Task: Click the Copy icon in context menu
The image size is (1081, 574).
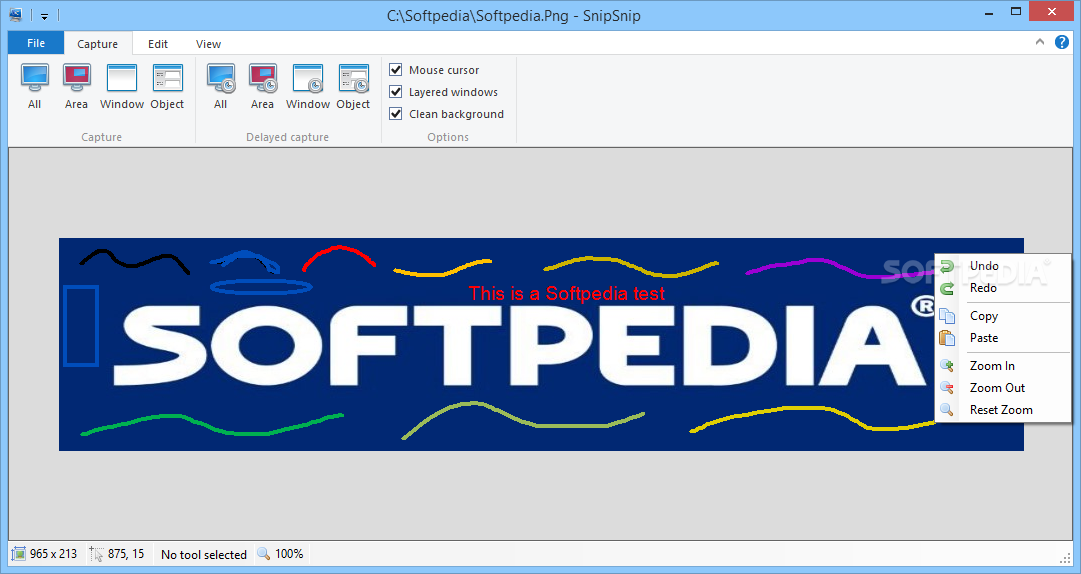Action: (947, 316)
